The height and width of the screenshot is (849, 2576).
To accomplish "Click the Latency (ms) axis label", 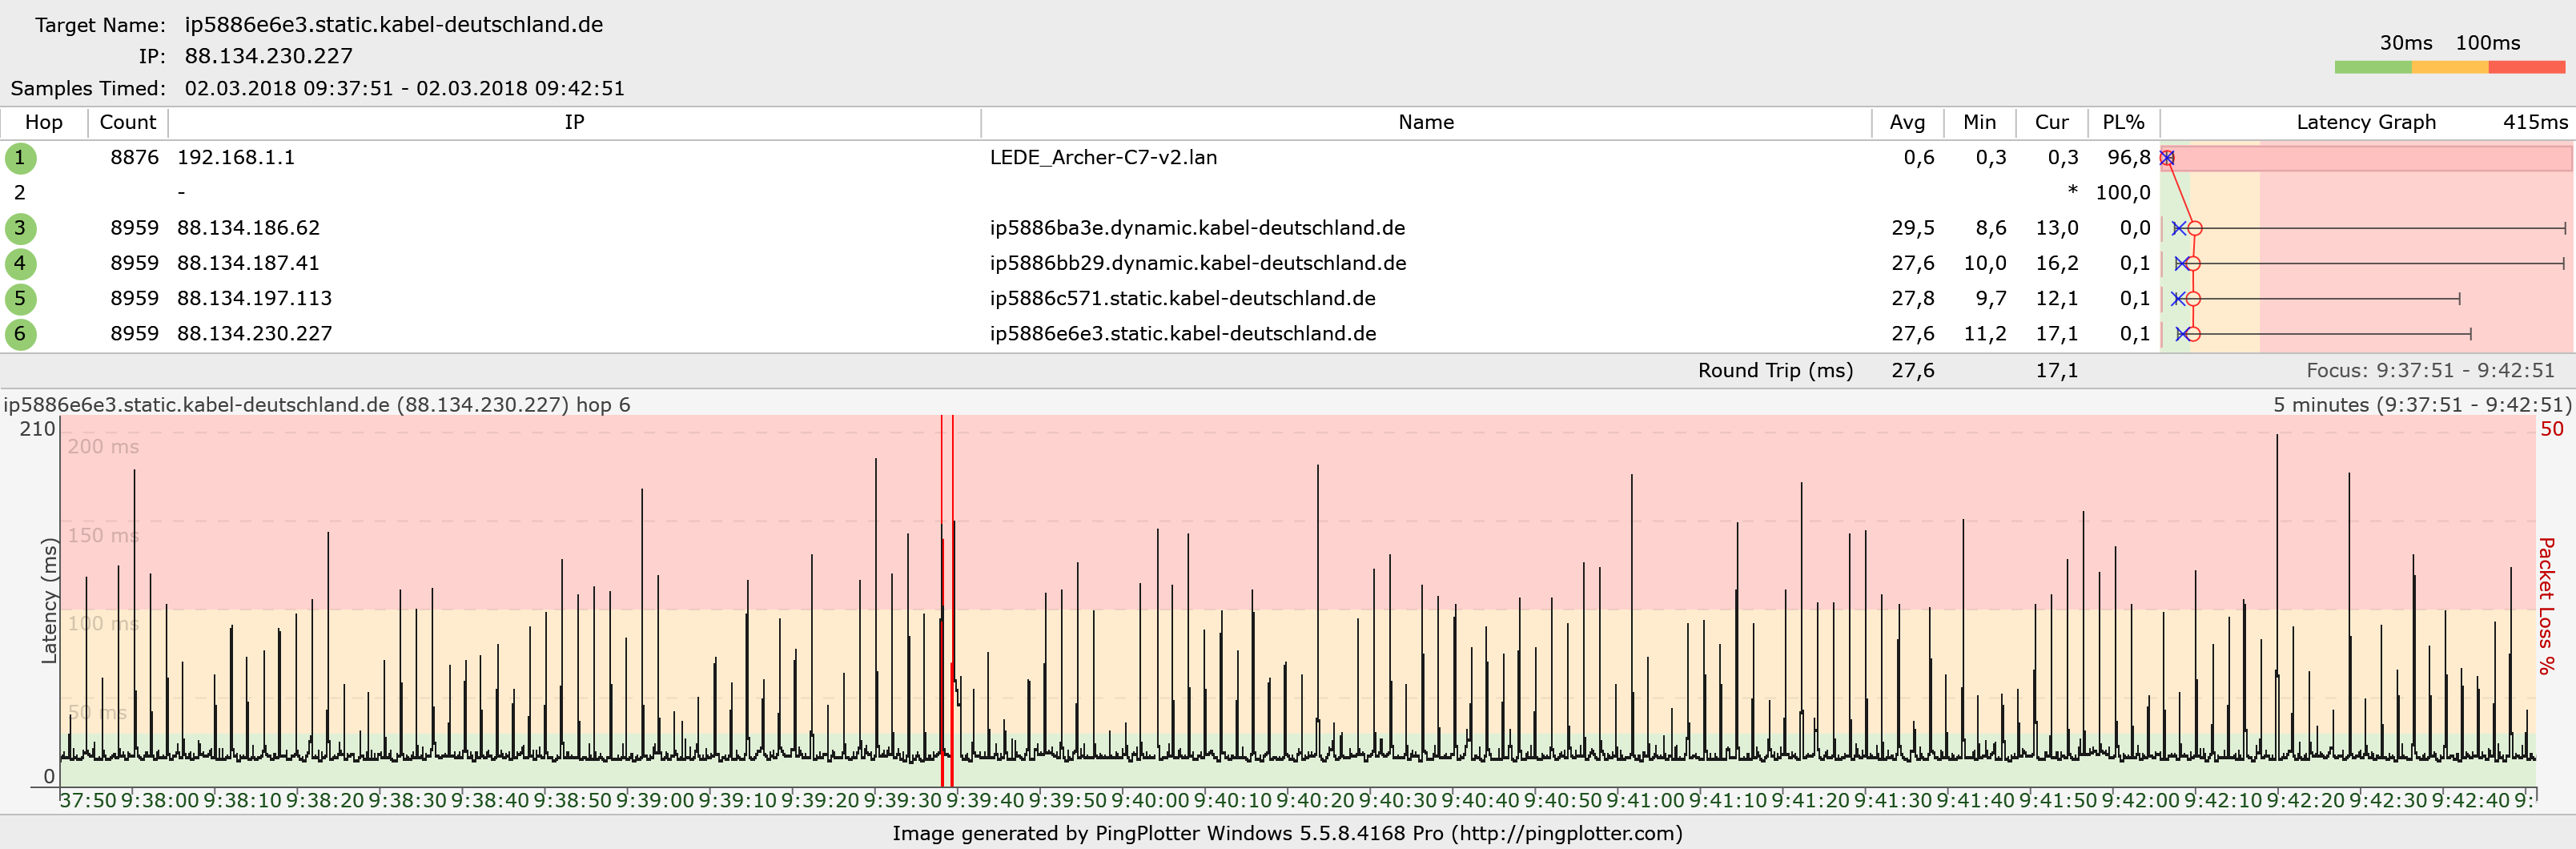I will click(x=48, y=601).
